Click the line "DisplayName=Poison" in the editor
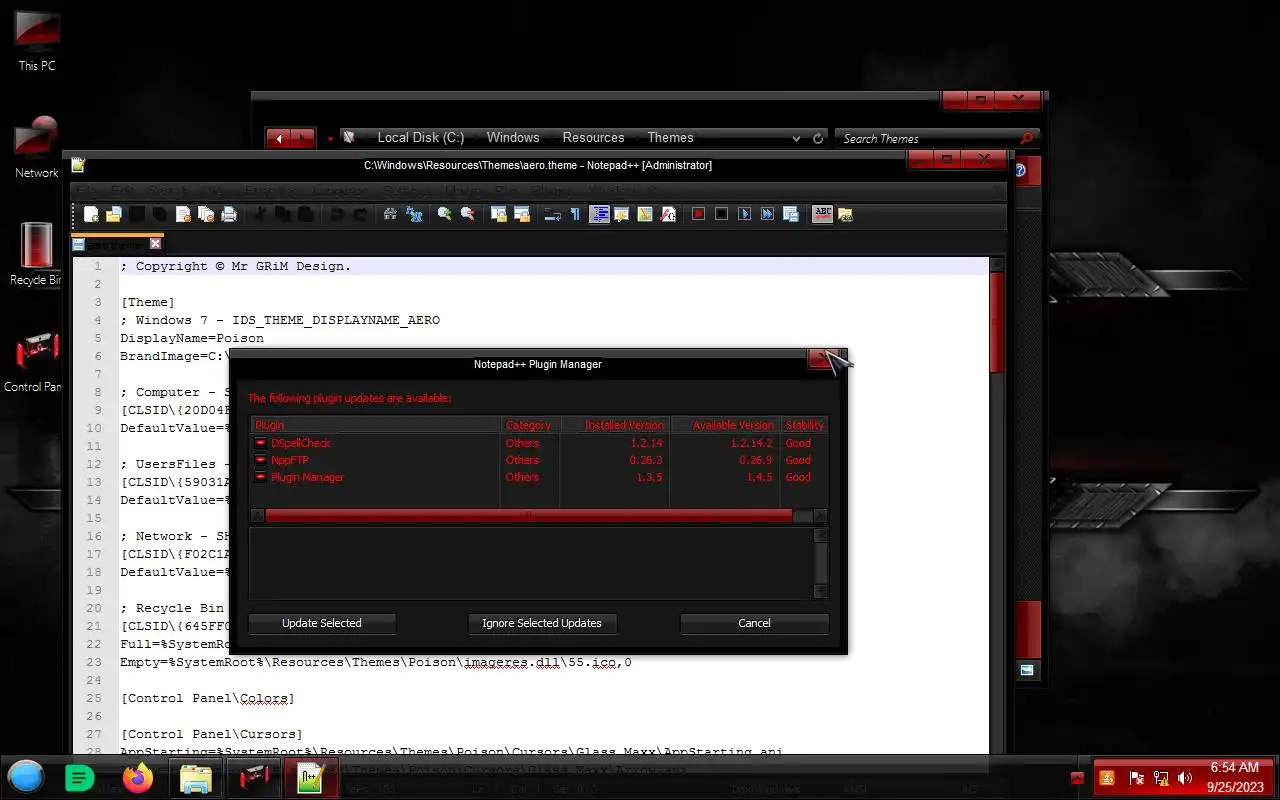Image resolution: width=1280 pixels, height=800 pixels. tap(192, 338)
